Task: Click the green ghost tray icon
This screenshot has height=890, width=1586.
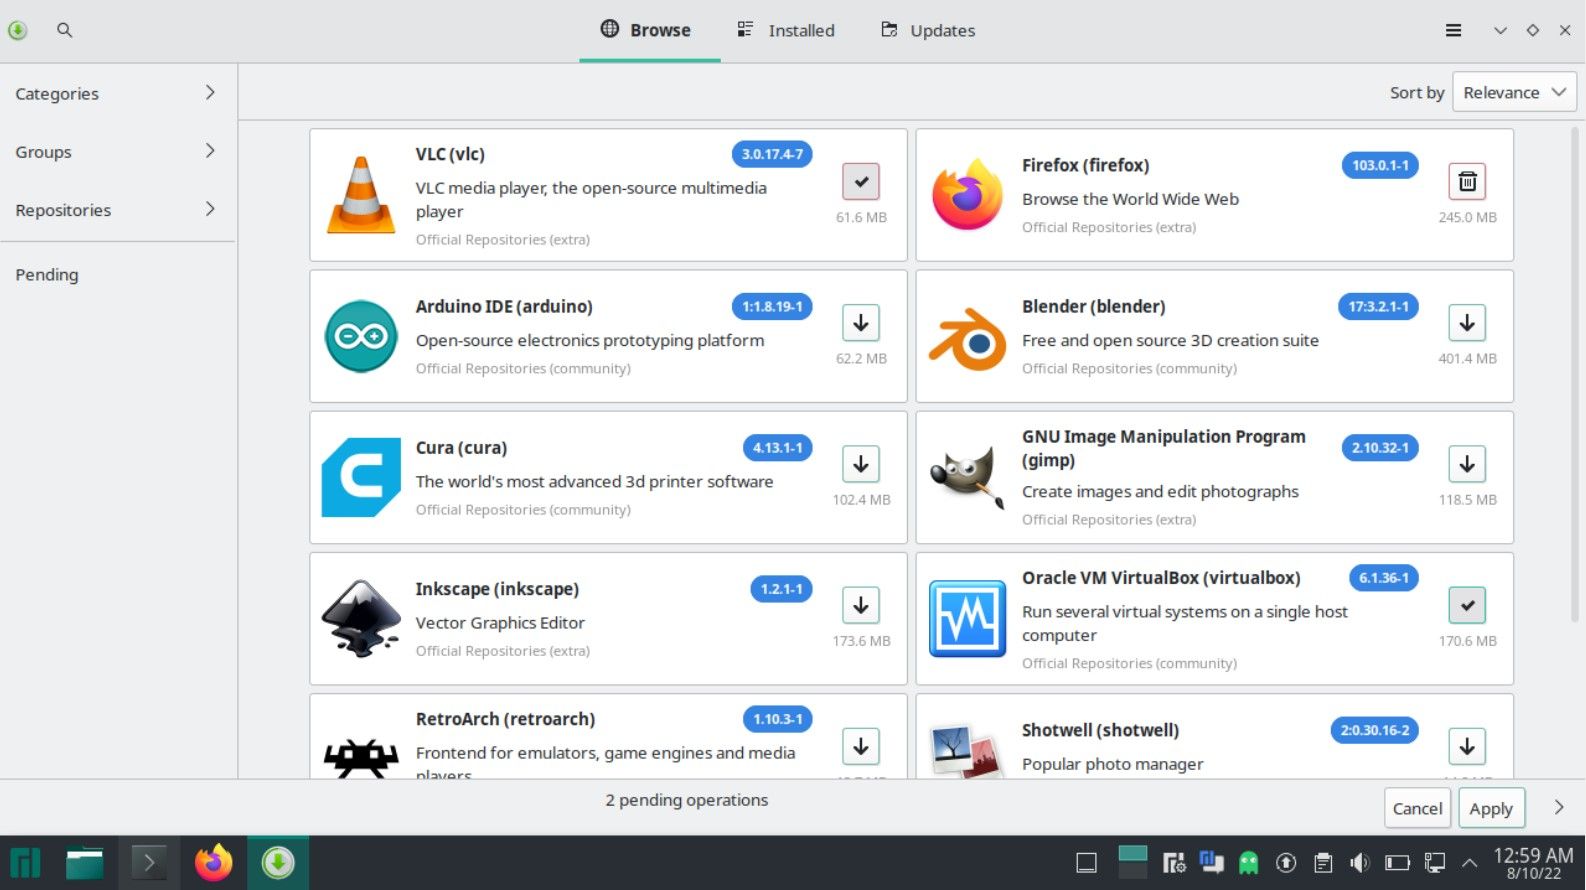Action: point(1249,863)
